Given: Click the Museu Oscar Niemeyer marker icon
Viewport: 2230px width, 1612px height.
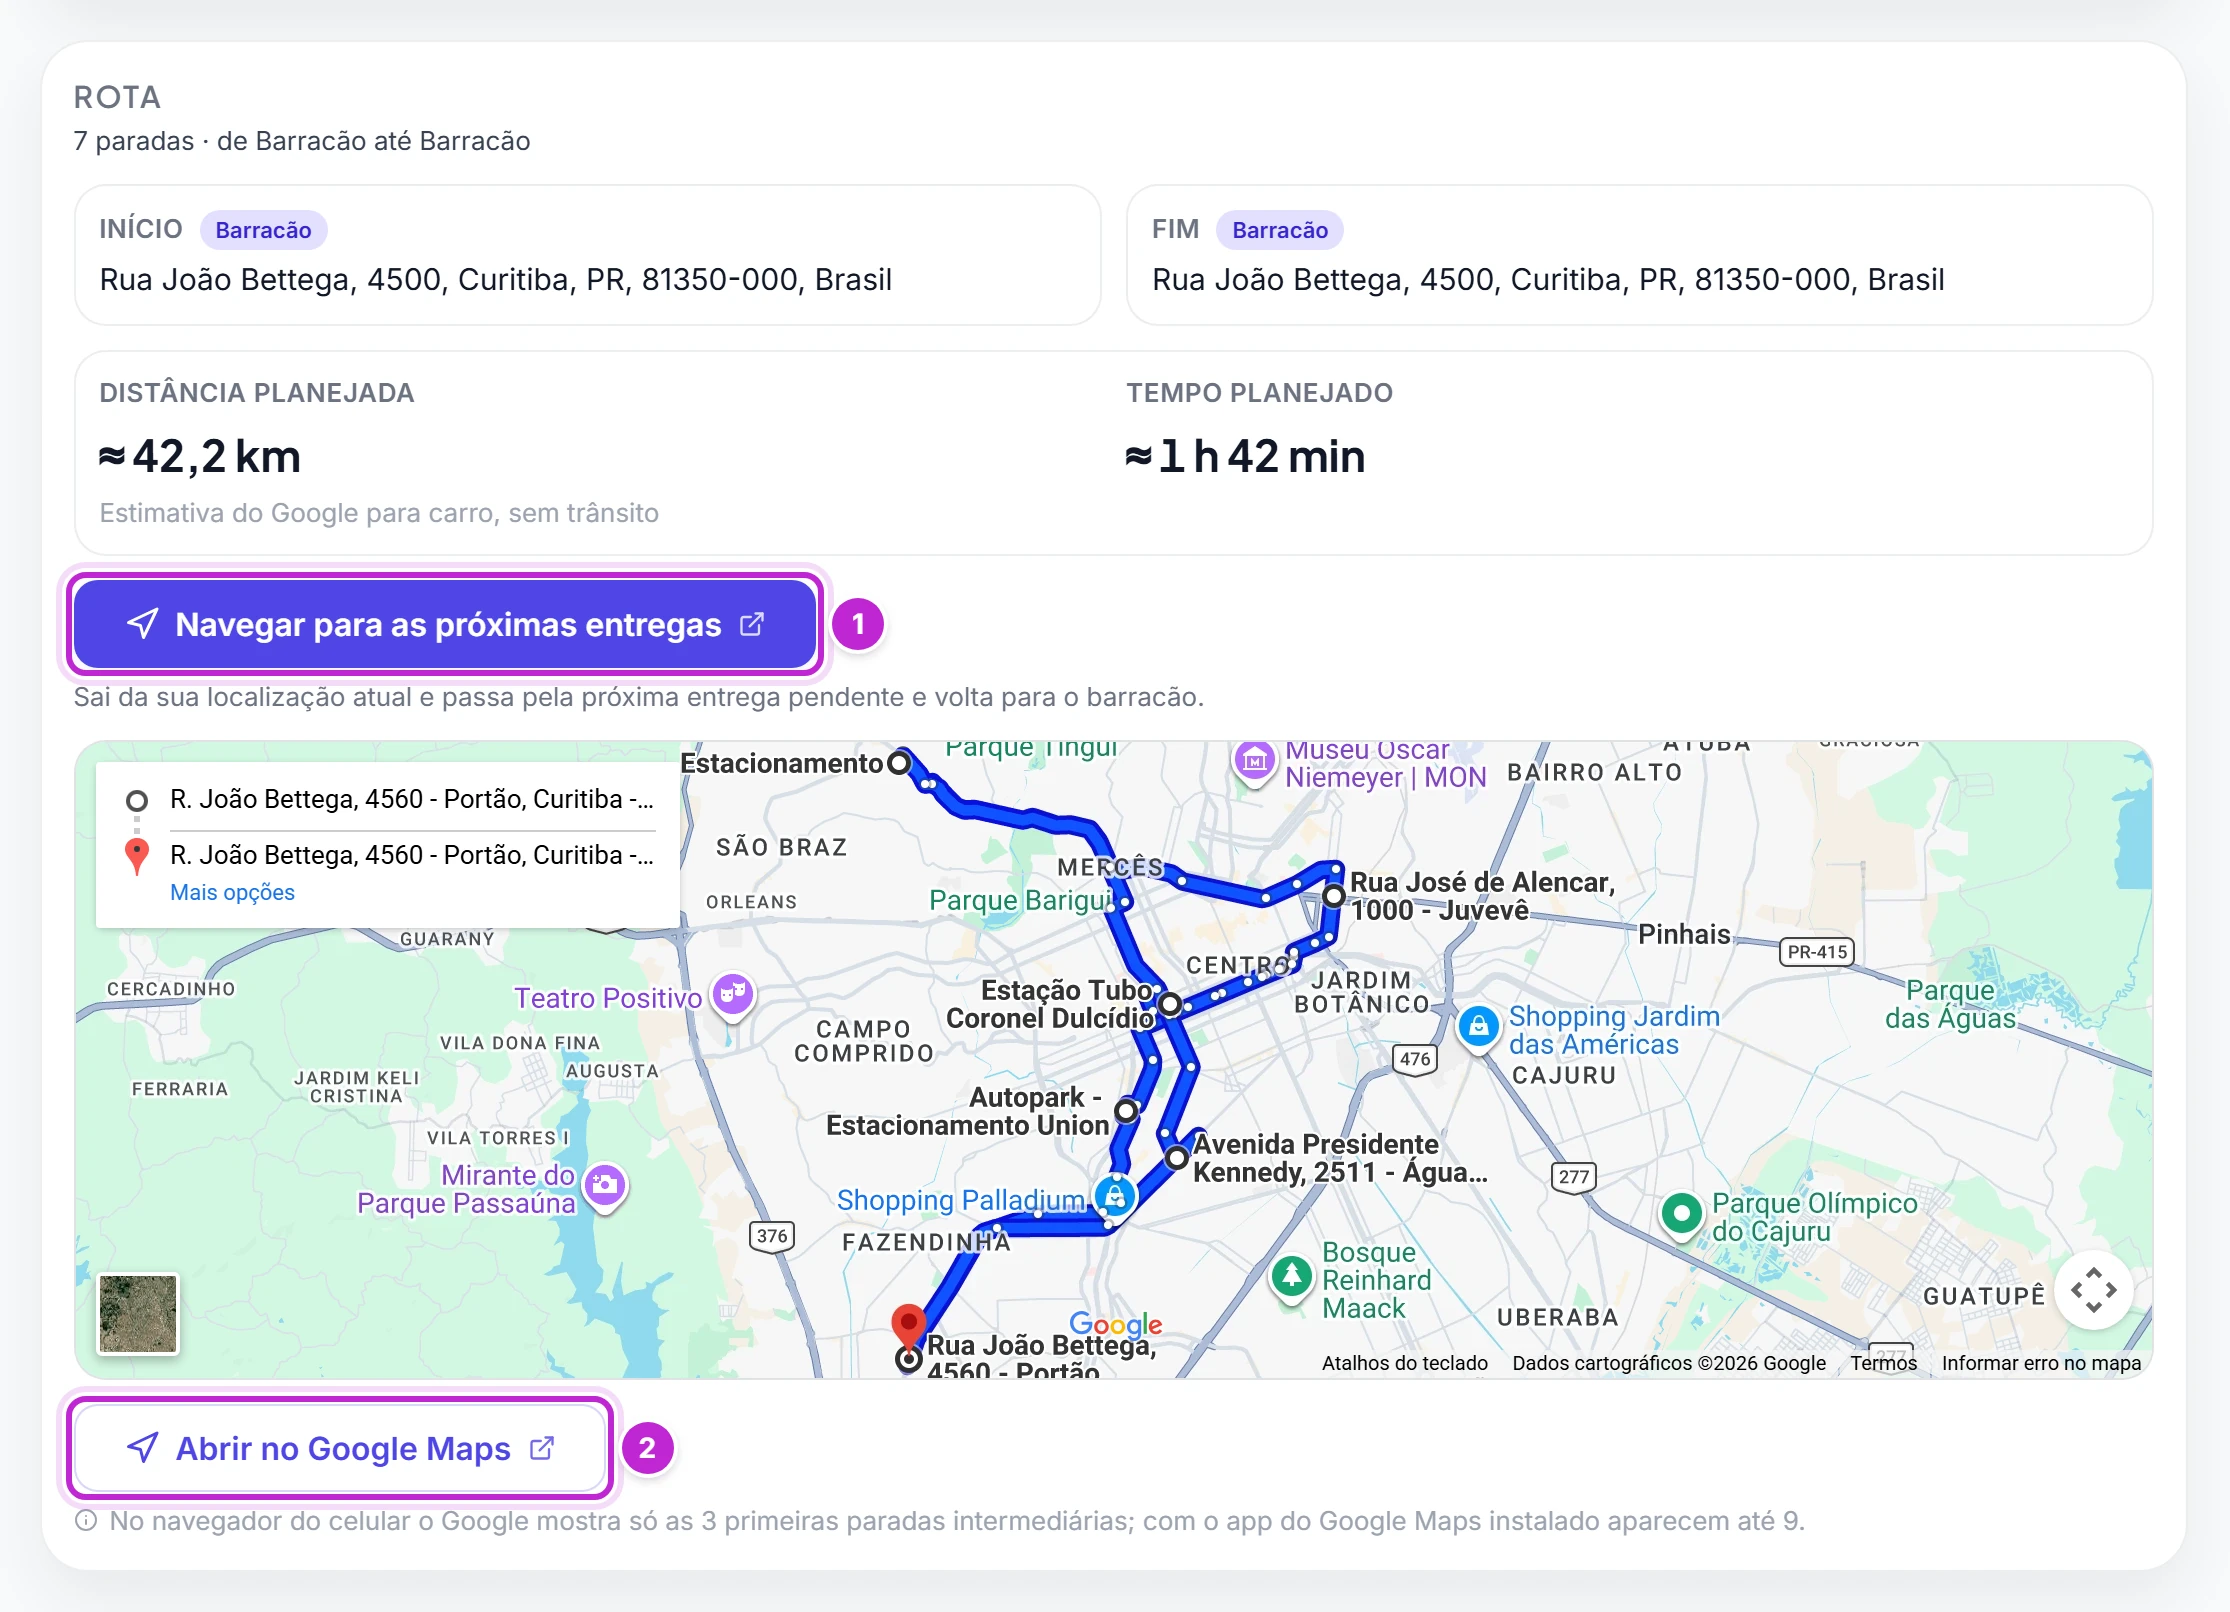Looking at the screenshot, I should click(x=1255, y=761).
